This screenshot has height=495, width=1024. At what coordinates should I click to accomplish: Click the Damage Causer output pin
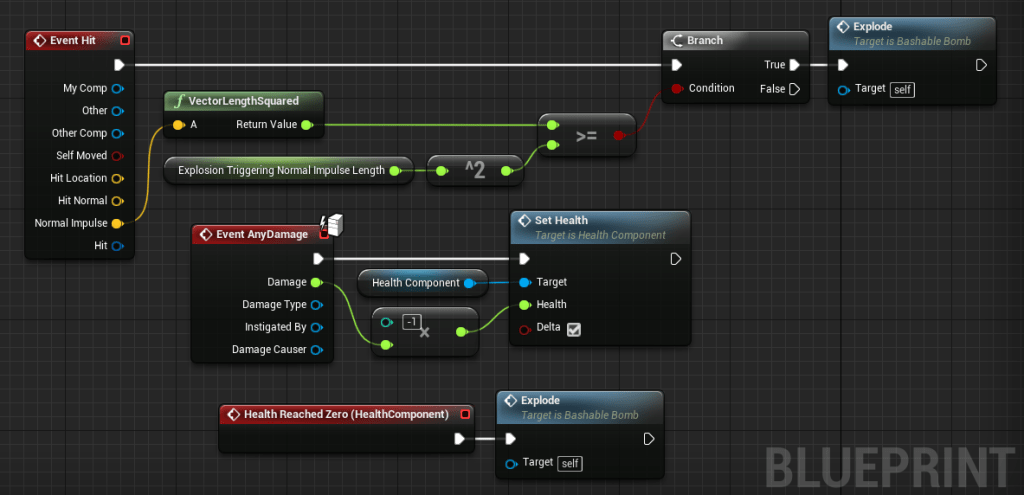coord(316,349)
